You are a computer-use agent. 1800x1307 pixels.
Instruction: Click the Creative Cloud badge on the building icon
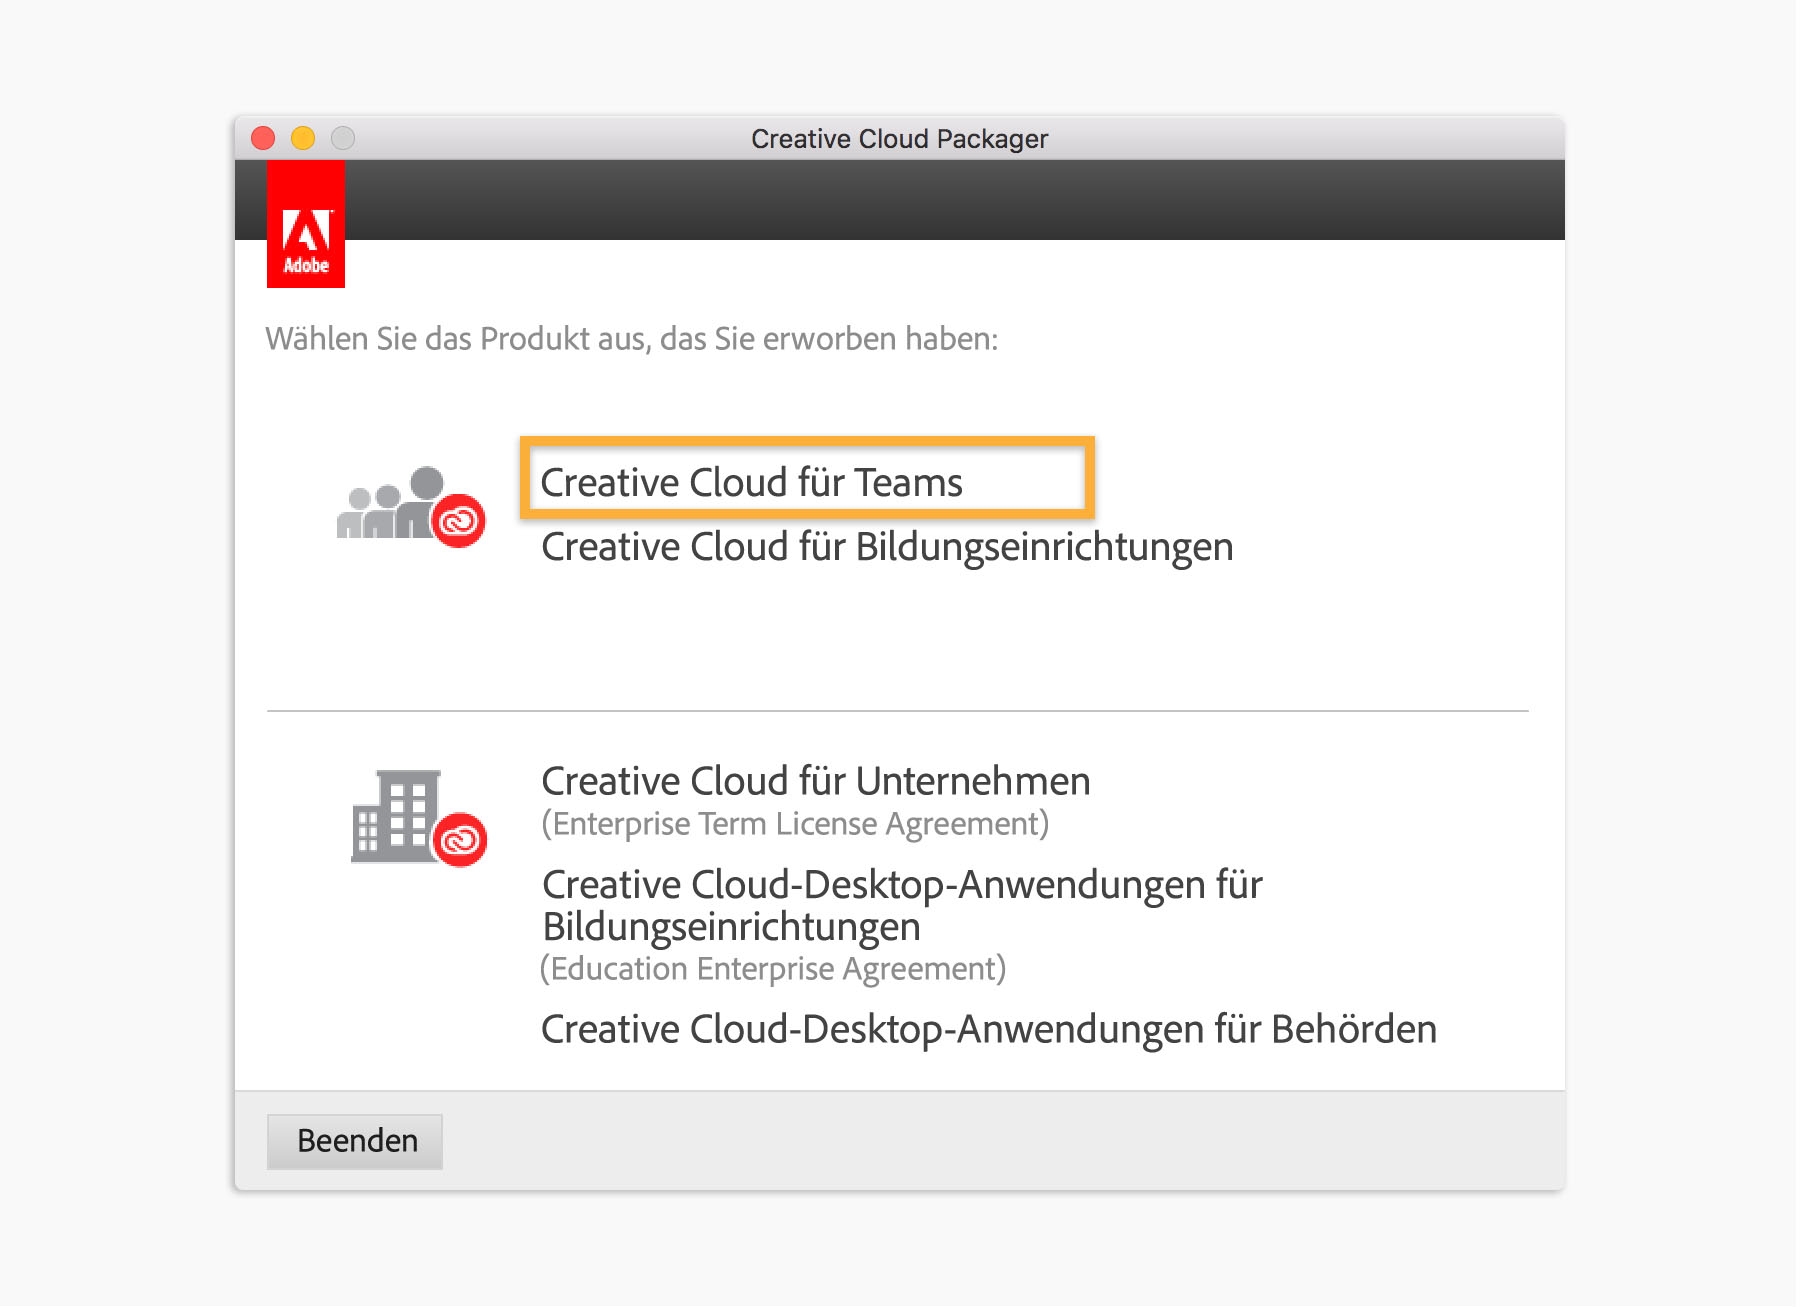(x=460, y=840)
